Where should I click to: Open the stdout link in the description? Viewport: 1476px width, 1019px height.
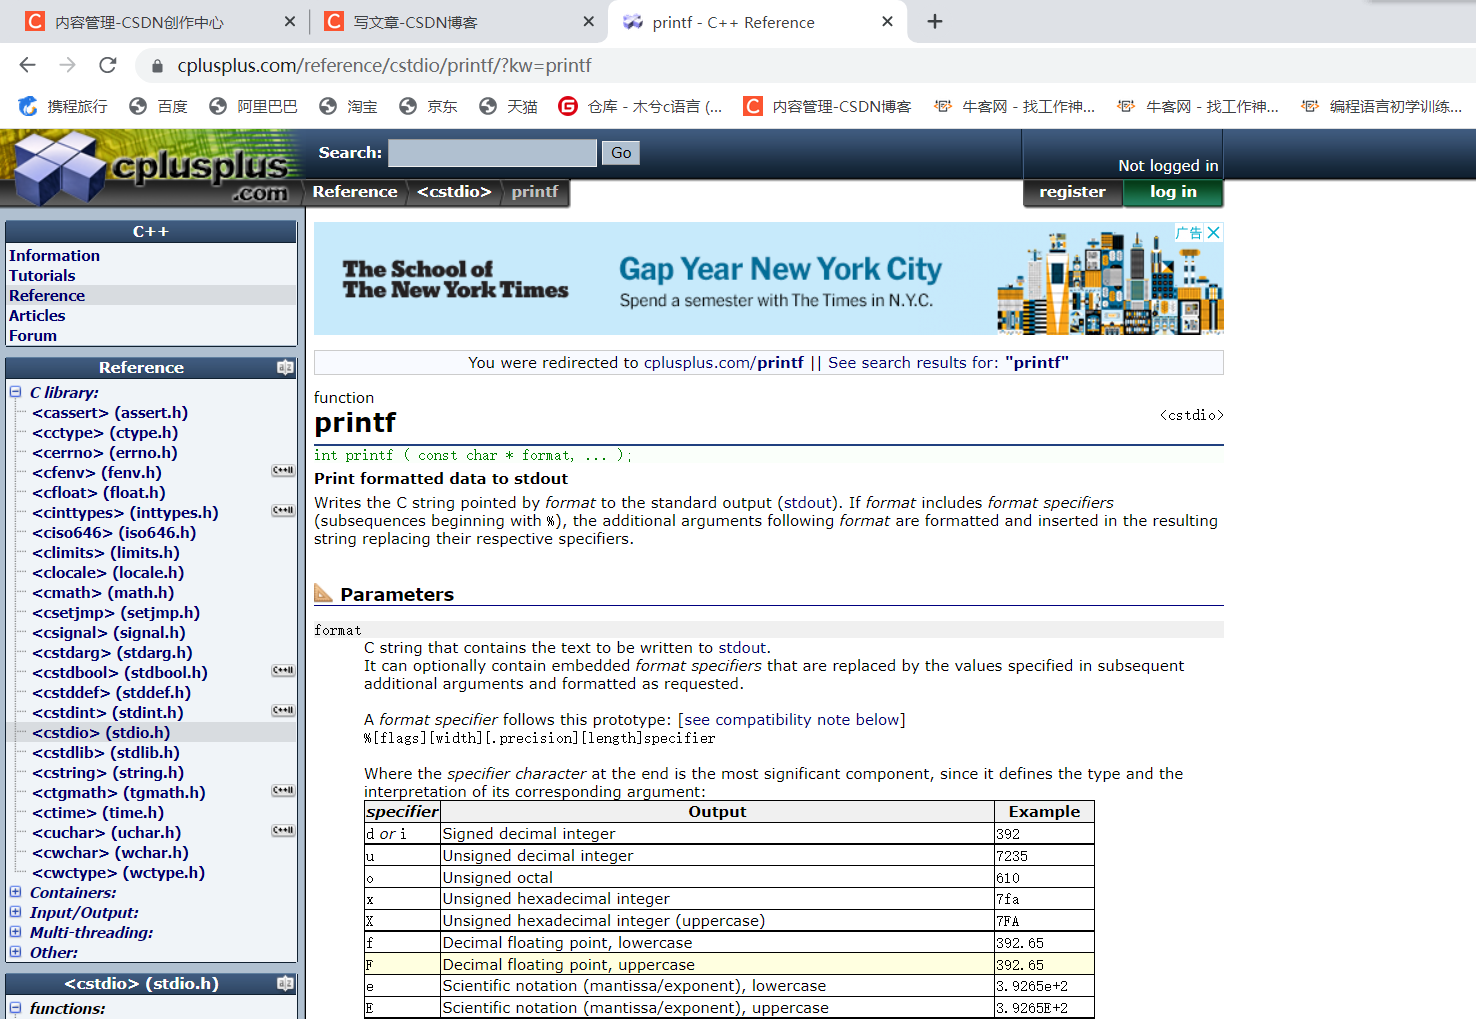coord(809,503)
